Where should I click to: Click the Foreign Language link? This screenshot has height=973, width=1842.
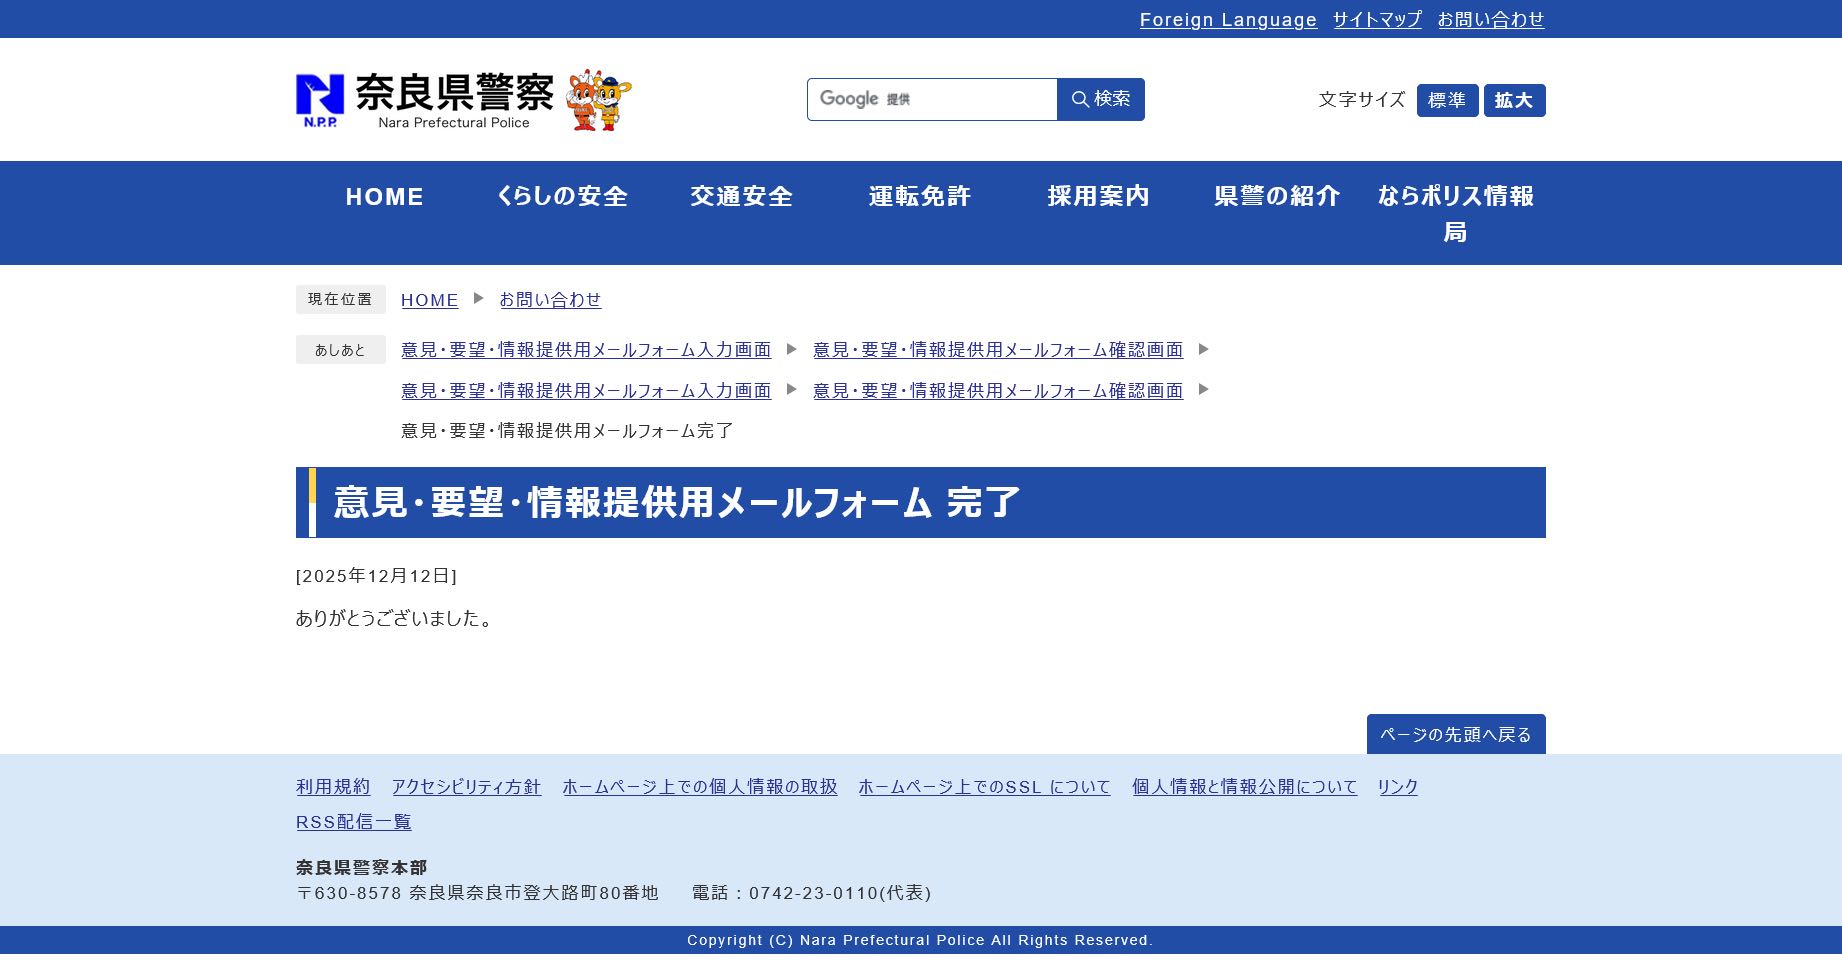click(x=1228, y=20)
